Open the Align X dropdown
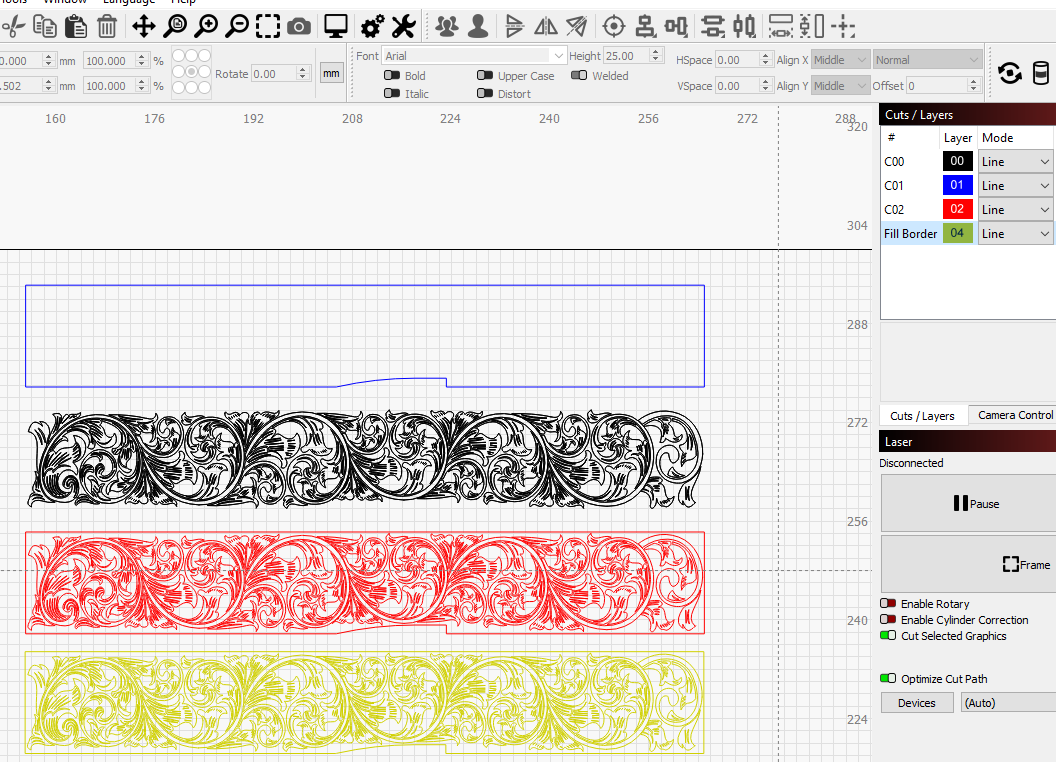This screenshot has height=762, width=1056. tap(839, 59)
